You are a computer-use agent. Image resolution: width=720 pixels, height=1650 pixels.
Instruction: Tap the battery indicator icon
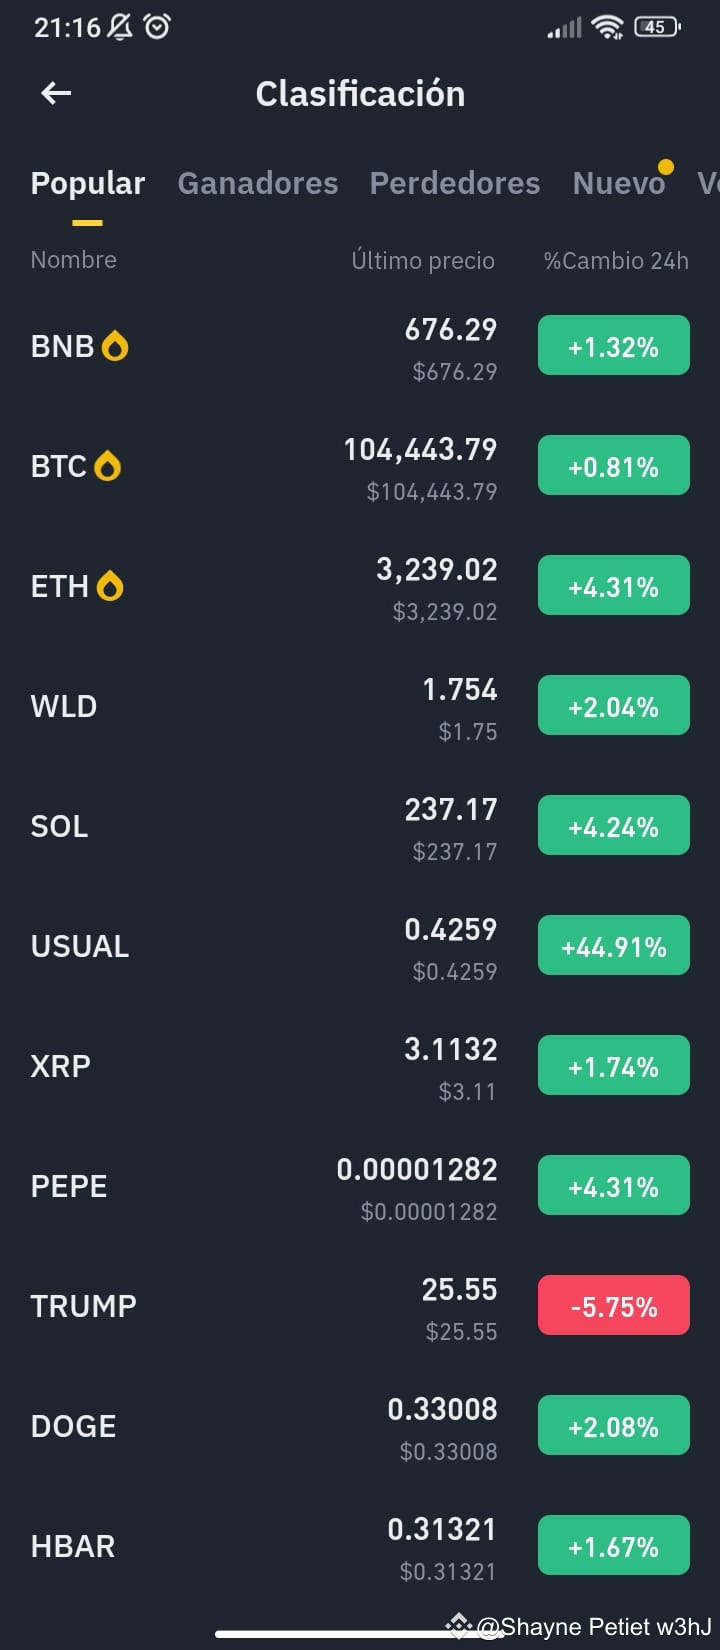click(x=657, y=28)
